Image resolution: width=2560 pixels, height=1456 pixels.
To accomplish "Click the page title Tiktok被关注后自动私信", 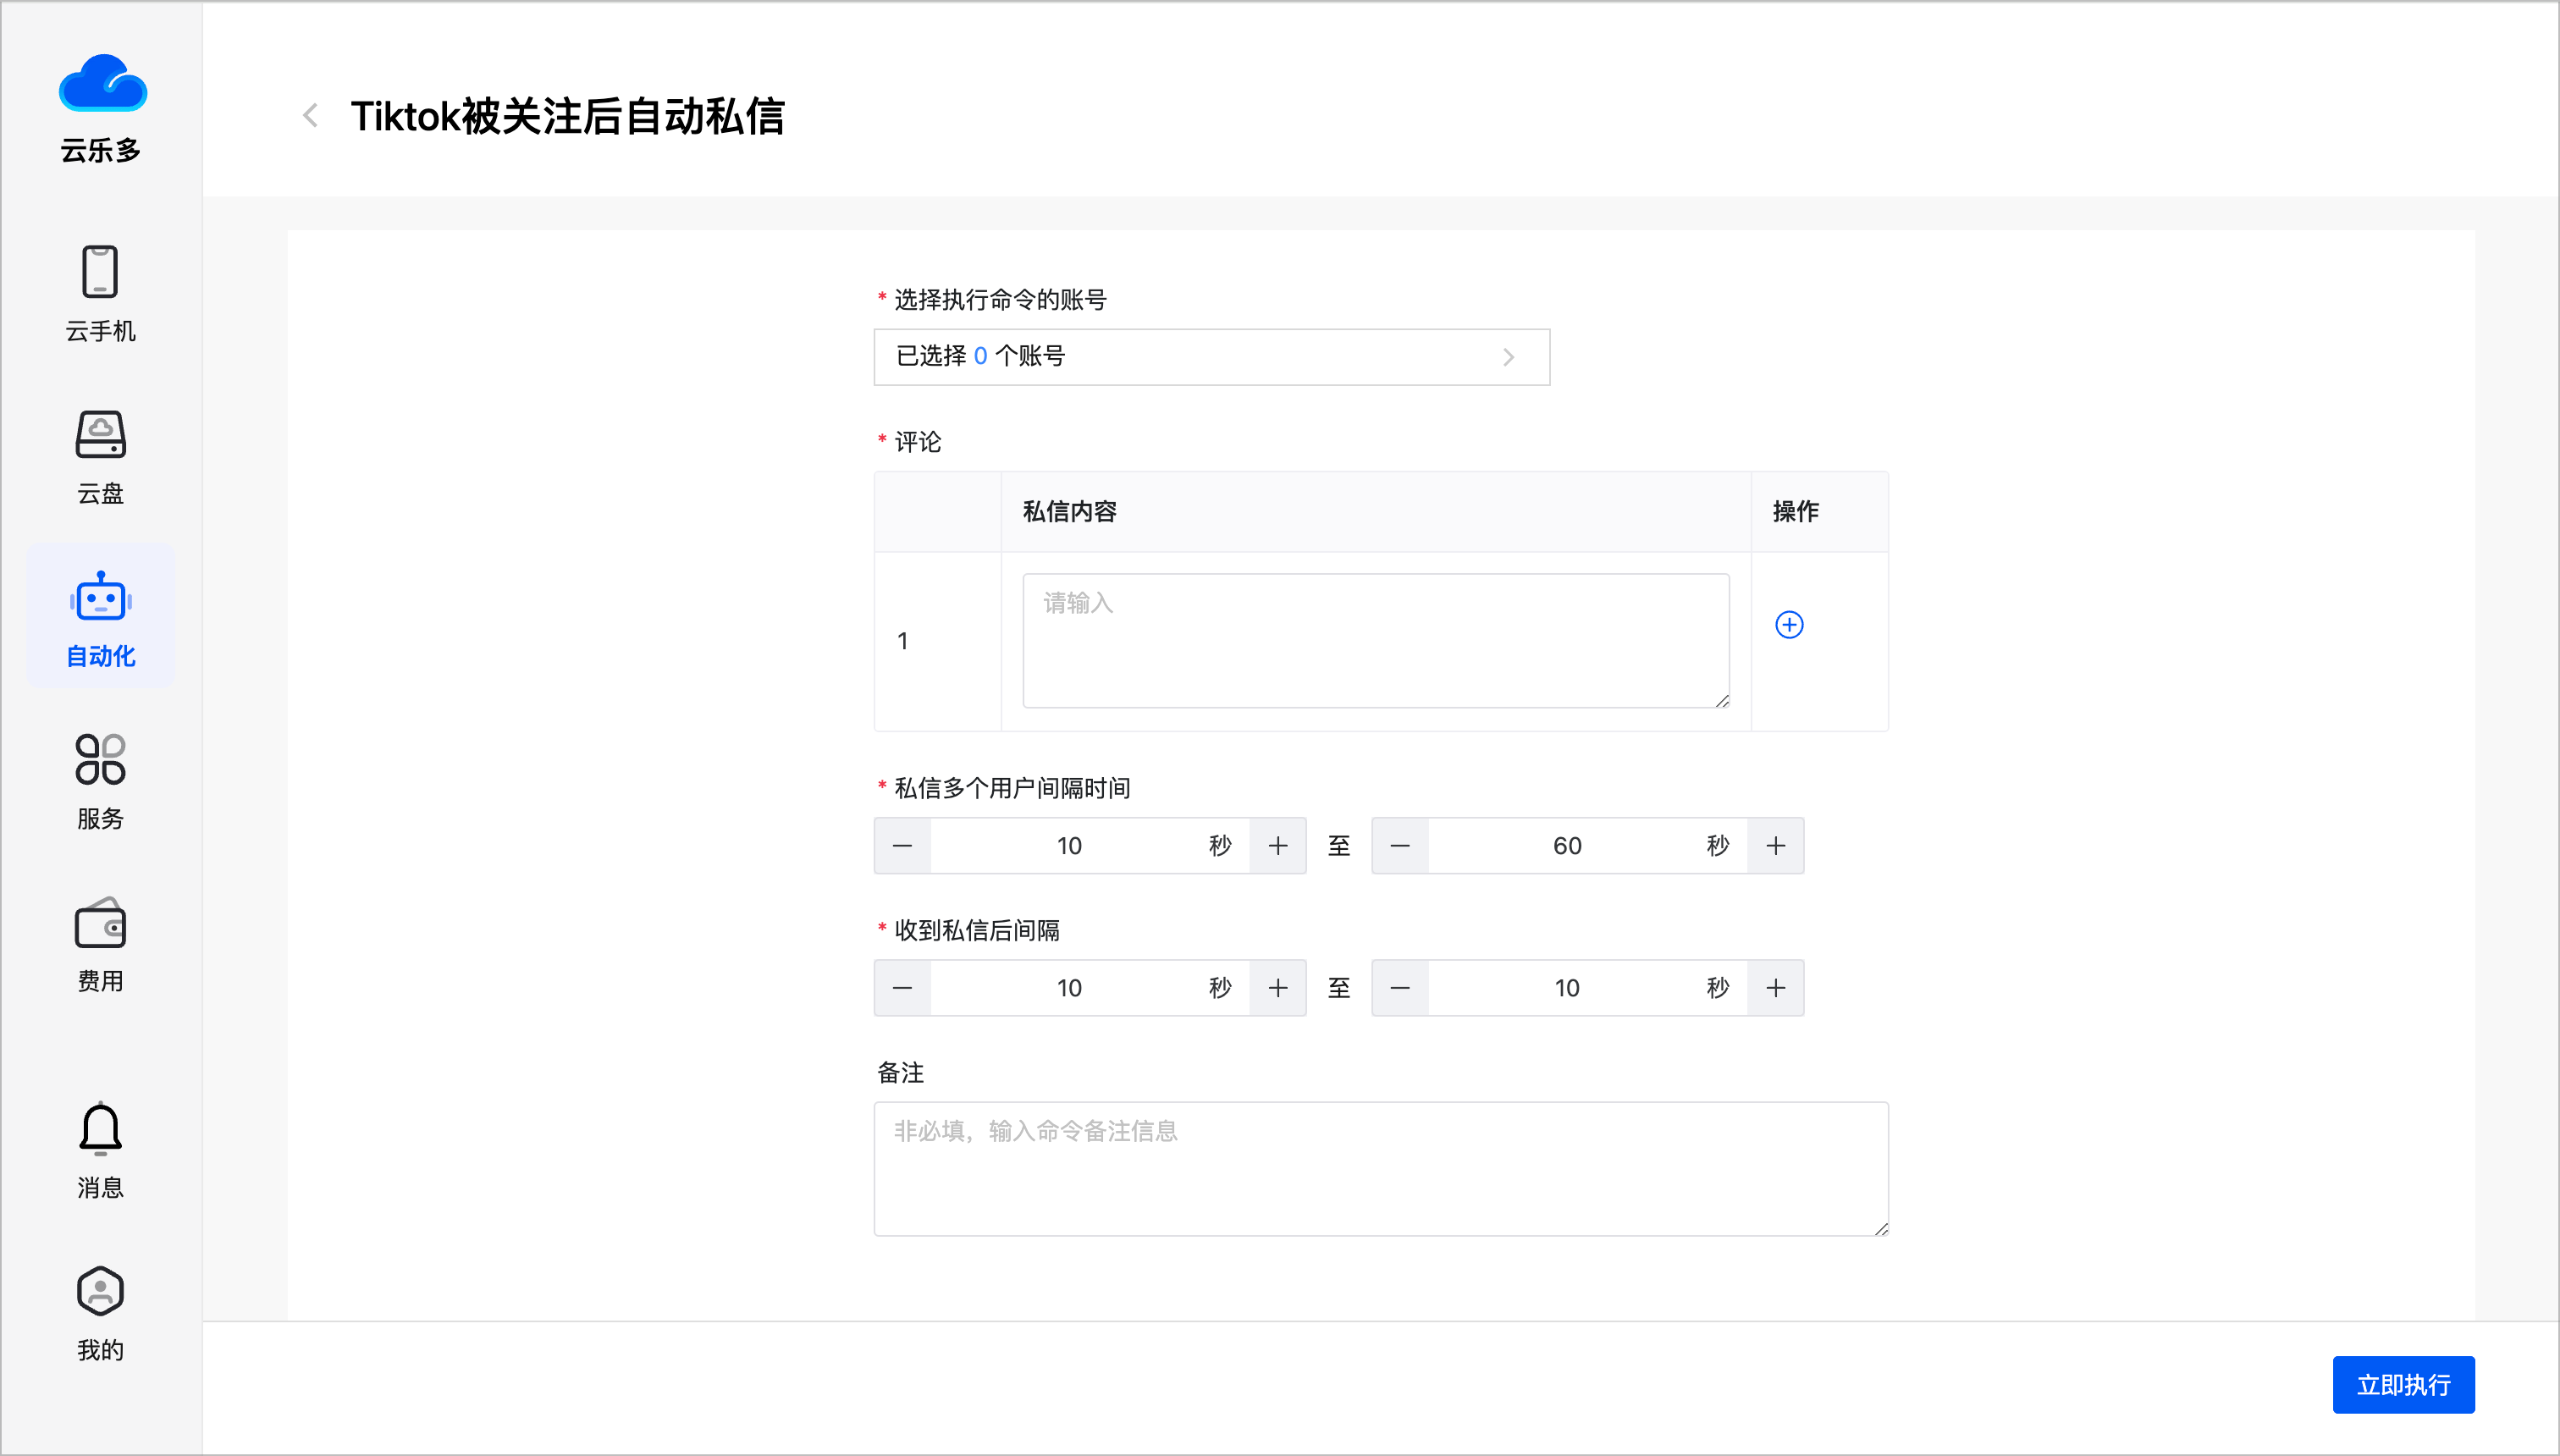I will [567, 116].
